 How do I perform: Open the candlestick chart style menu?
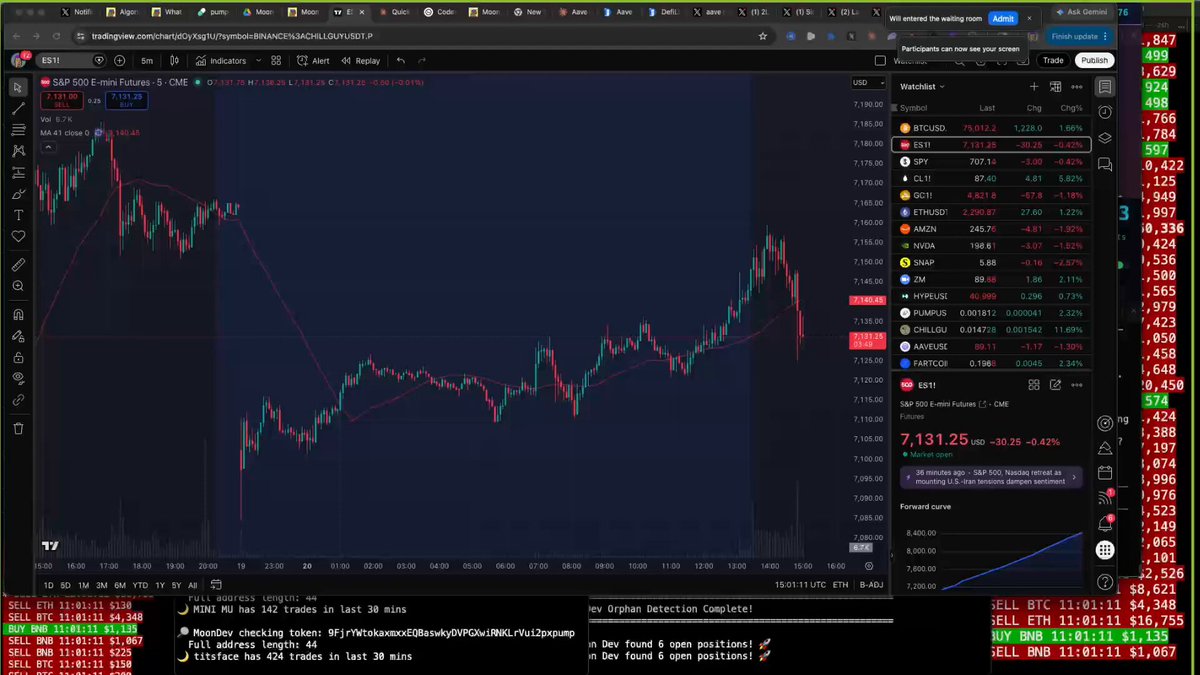point(175,60)
